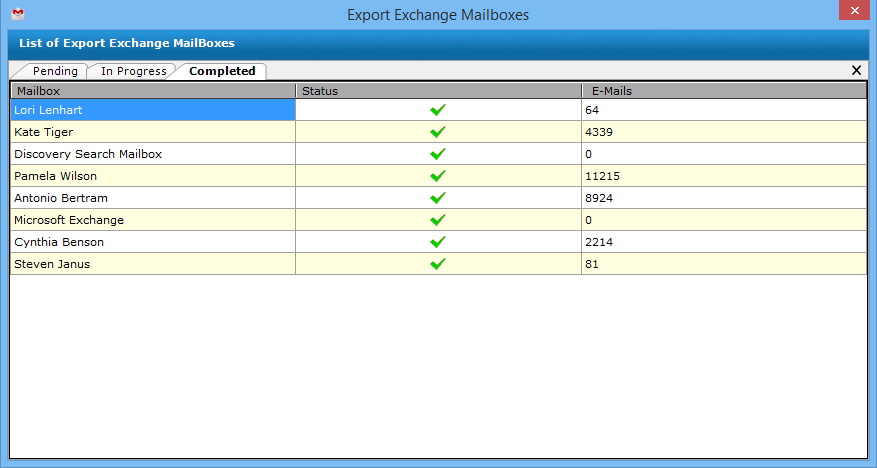Select the Antonio Bertram mailbox
Viewport: 877px width, 468px height.
[153, 198]
